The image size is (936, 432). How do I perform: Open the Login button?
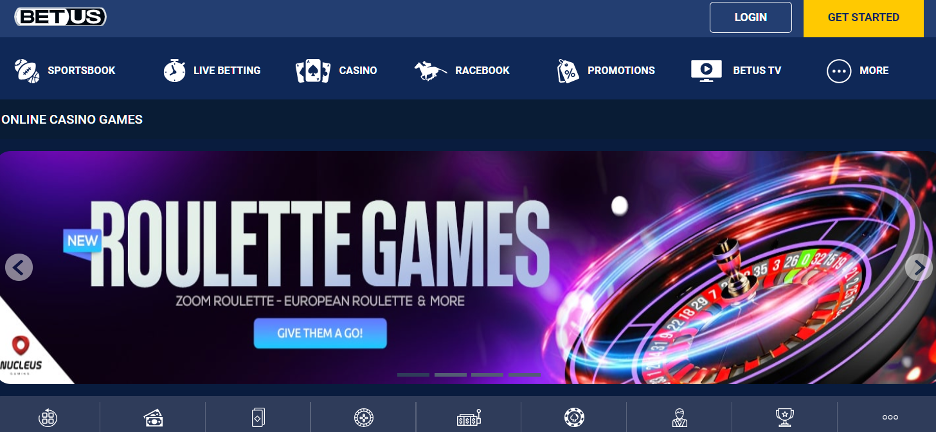tap(750, 17)
